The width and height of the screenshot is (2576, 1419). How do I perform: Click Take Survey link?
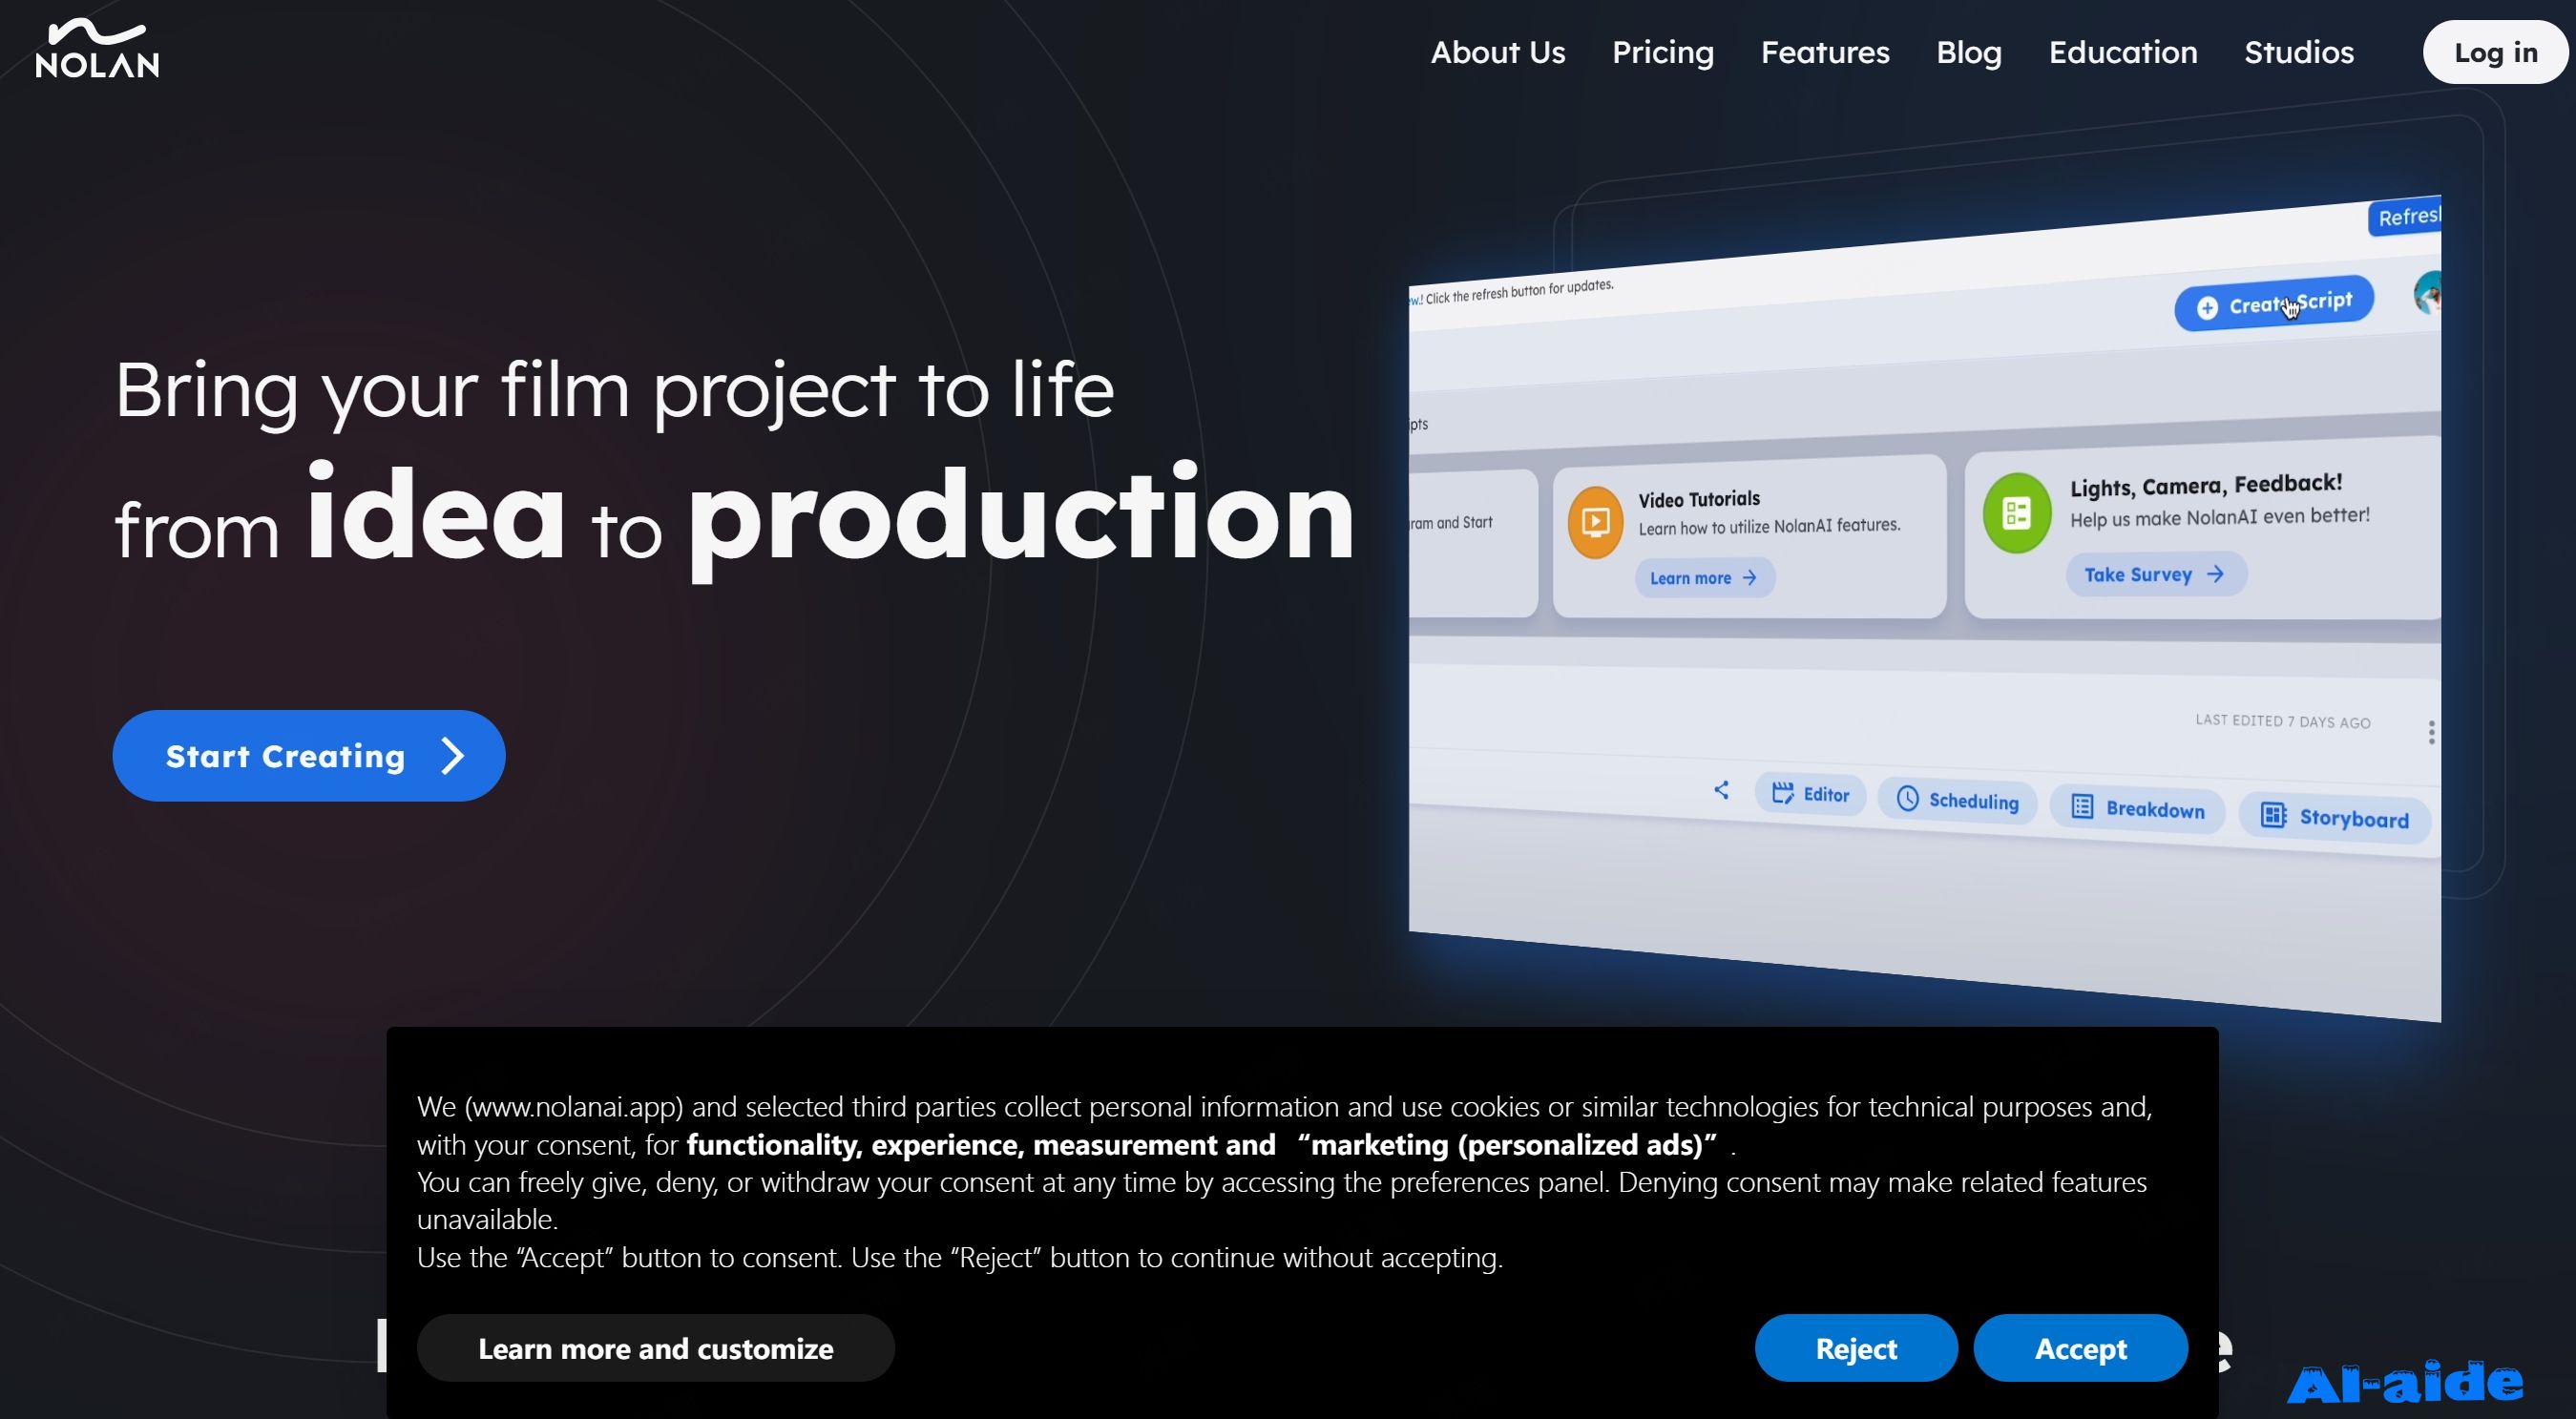2156,575
